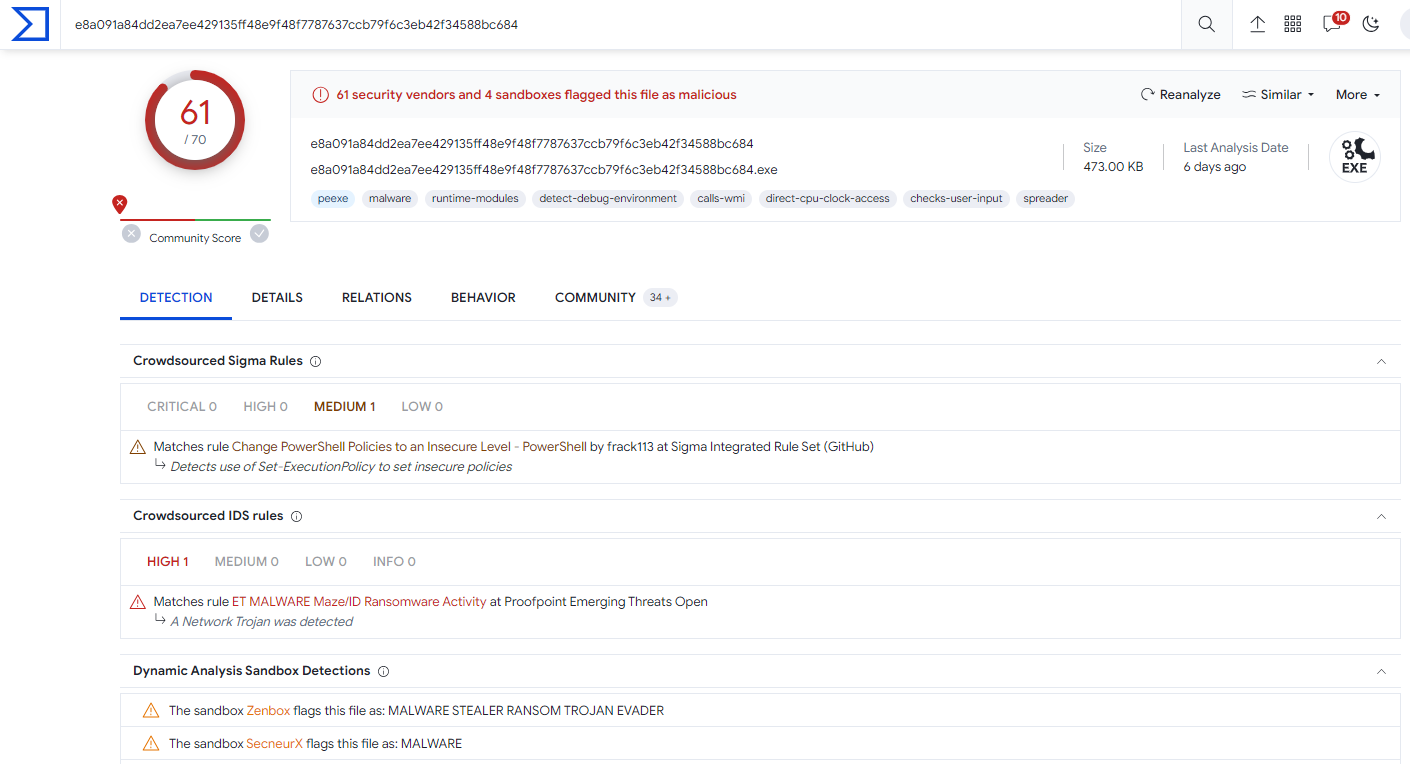Click warning icon on Zenbox sandbox row
Image resolution: width=1410 pixels, height=764 pixels.
pos(151,711)
